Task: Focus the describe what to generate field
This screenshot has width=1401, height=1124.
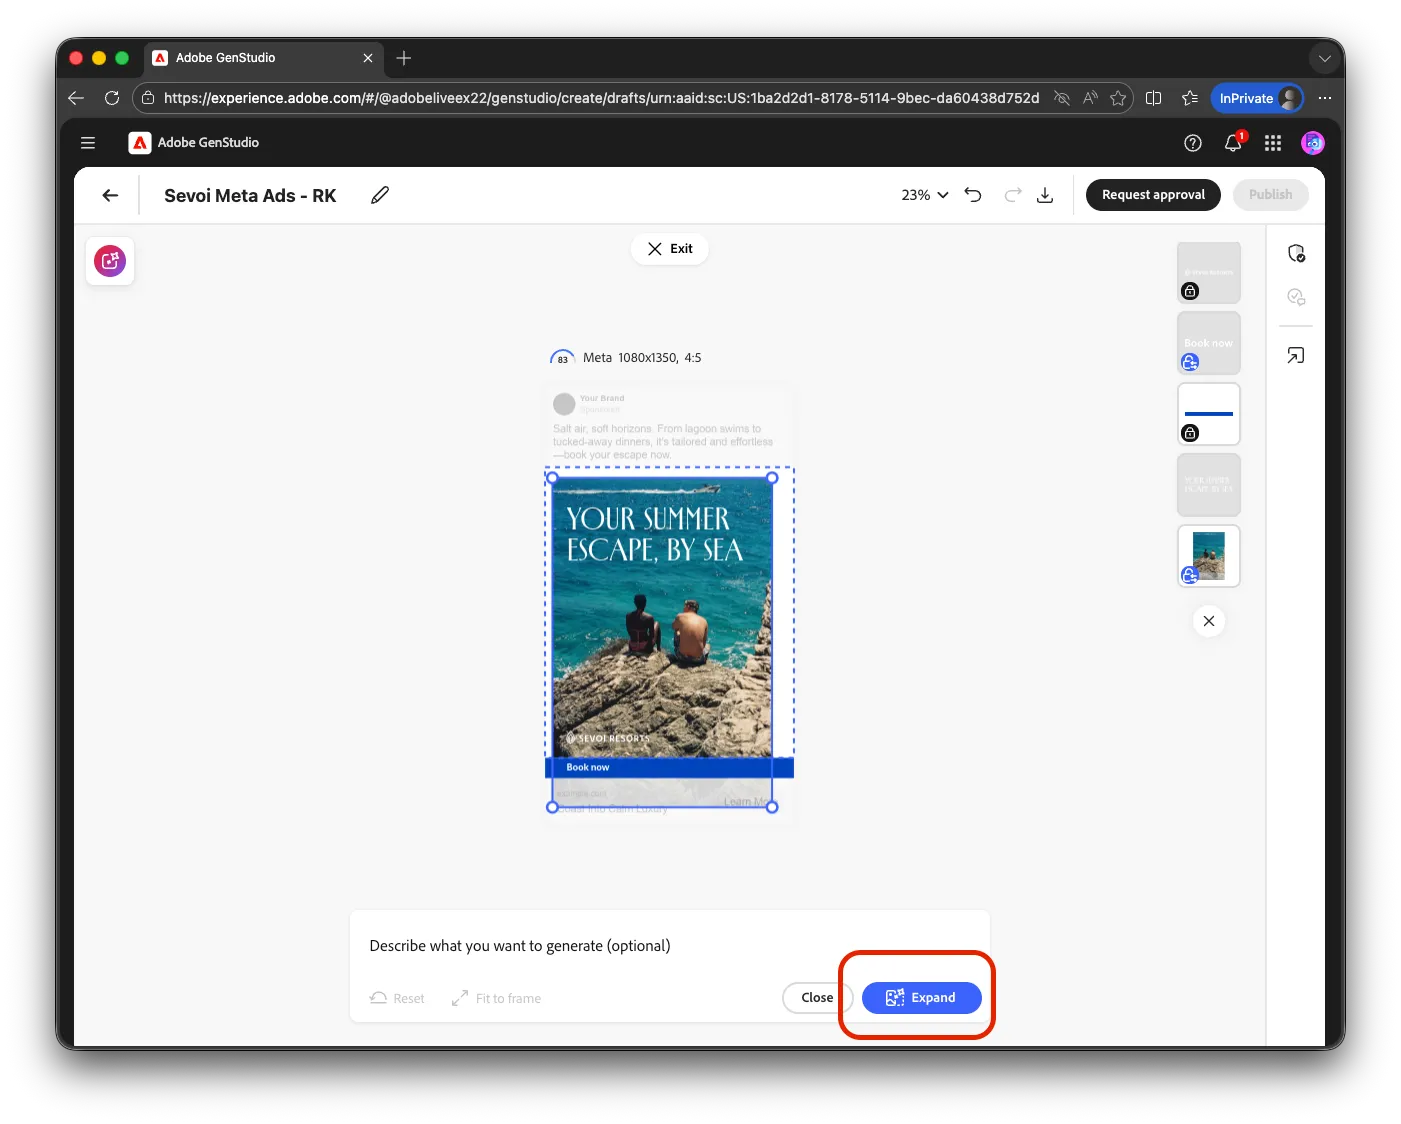Action: tap(670, 946)
